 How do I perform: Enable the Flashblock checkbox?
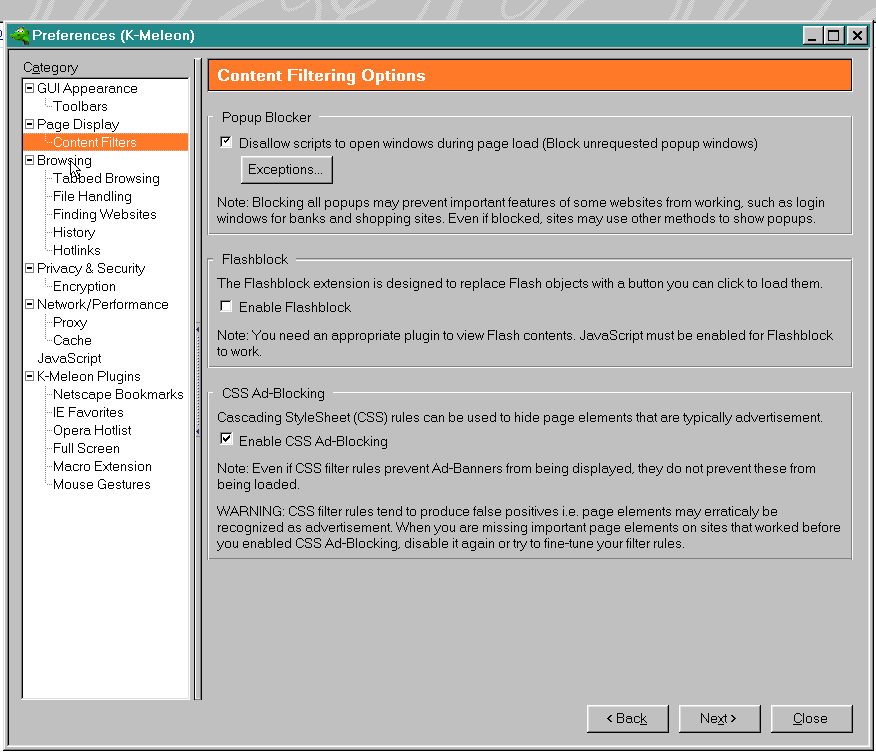(226, 307)
